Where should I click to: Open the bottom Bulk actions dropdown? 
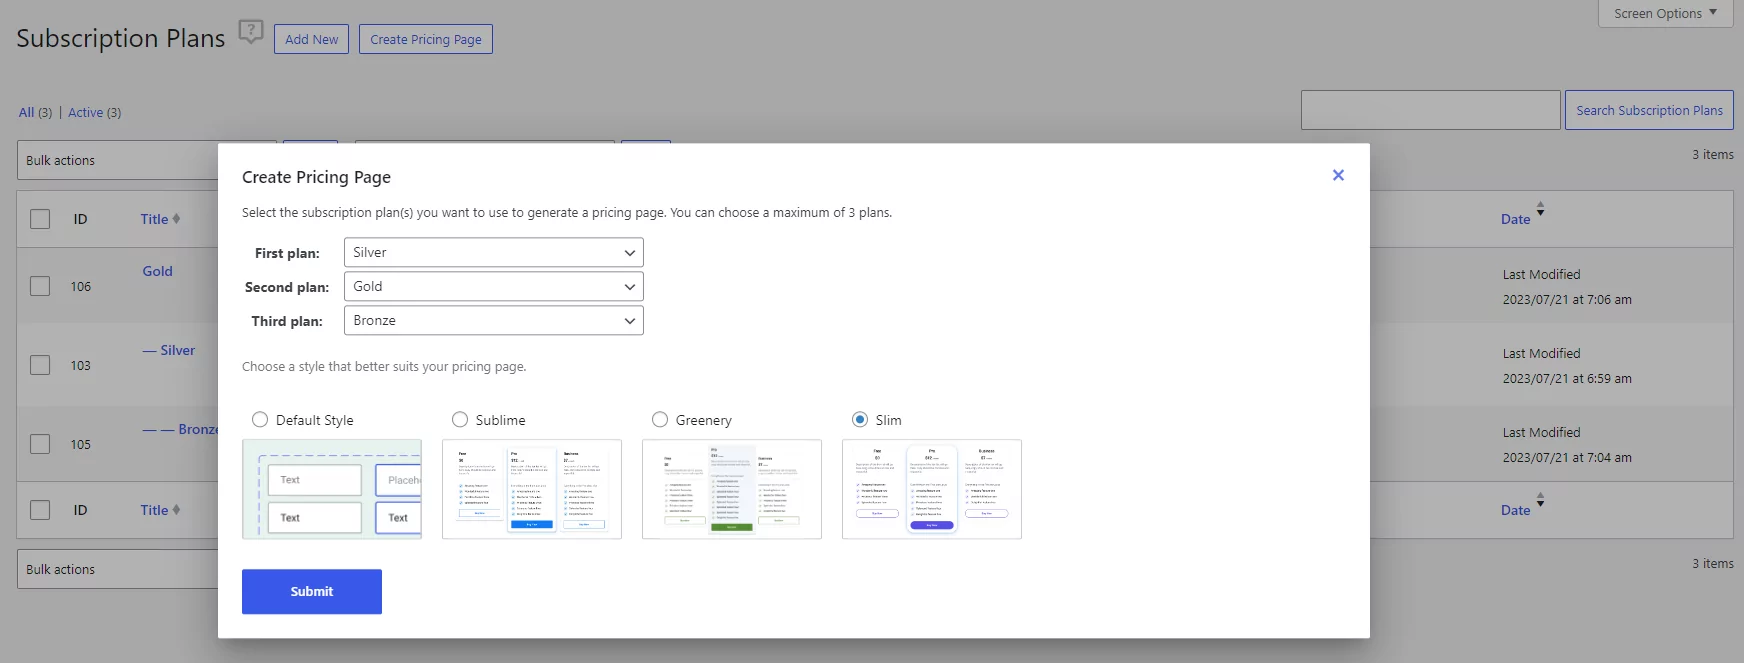(x=118, y=569)
